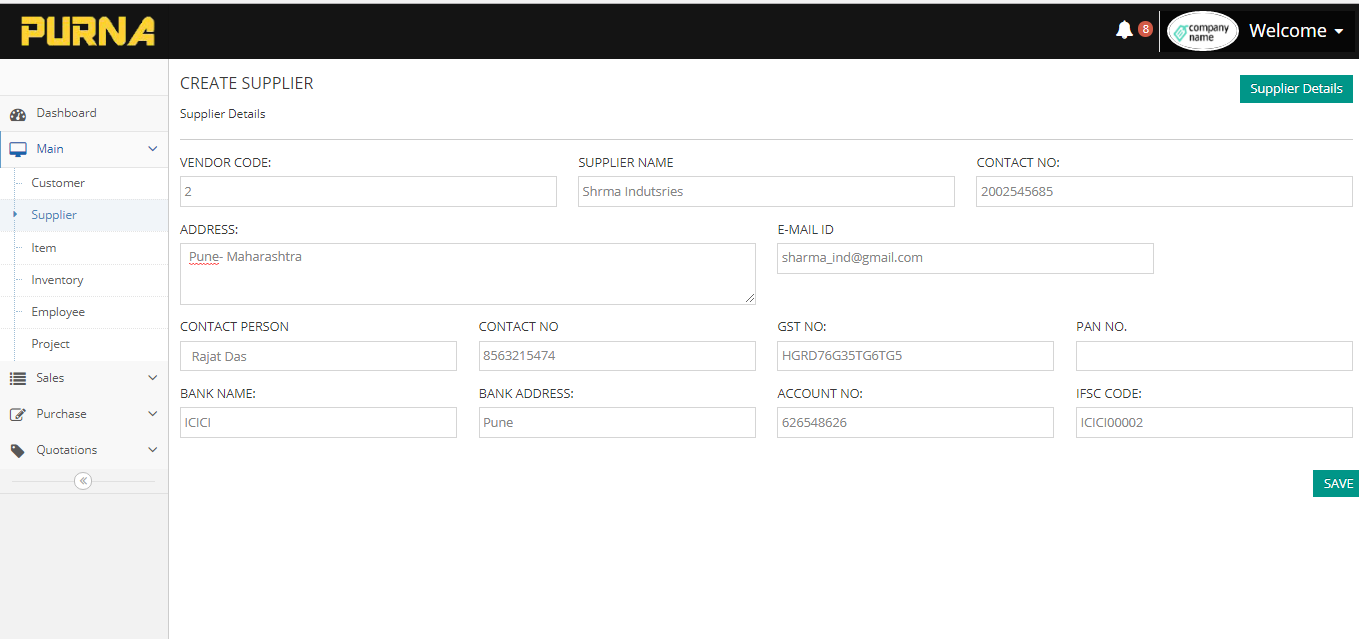Image resolution: width=1359 pixels, height=639 pixels.
Task: Open the Customer page
Action: tap(58, 182)
